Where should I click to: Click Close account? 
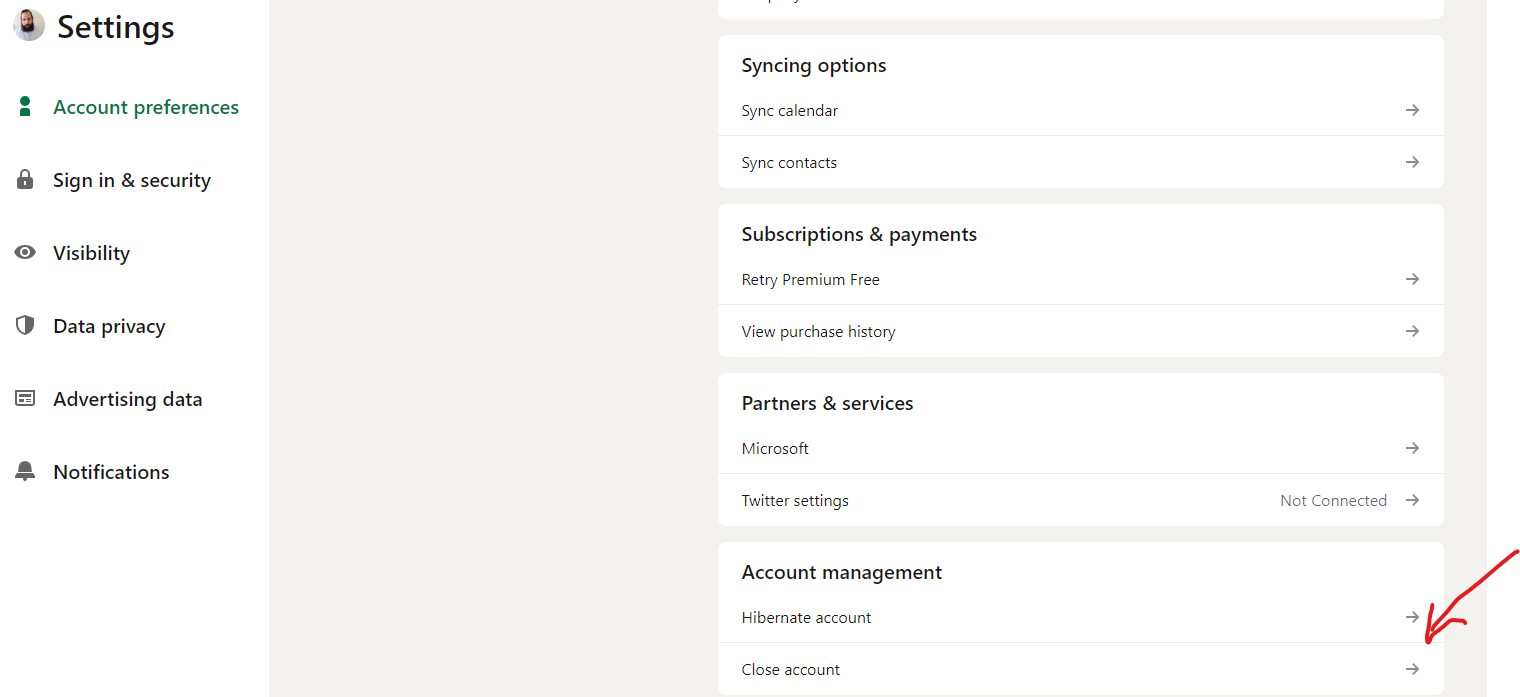[x=791, y=669]
